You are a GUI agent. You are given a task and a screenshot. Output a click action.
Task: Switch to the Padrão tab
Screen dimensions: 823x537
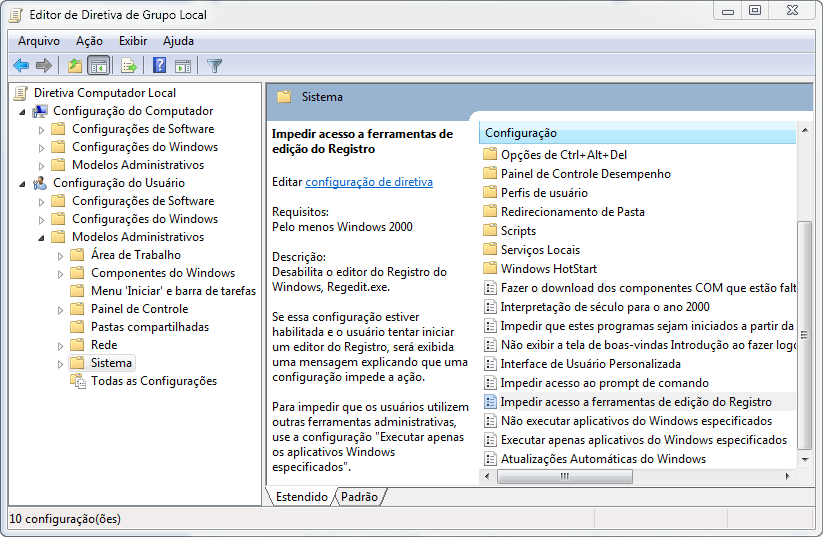pos(359,497)
